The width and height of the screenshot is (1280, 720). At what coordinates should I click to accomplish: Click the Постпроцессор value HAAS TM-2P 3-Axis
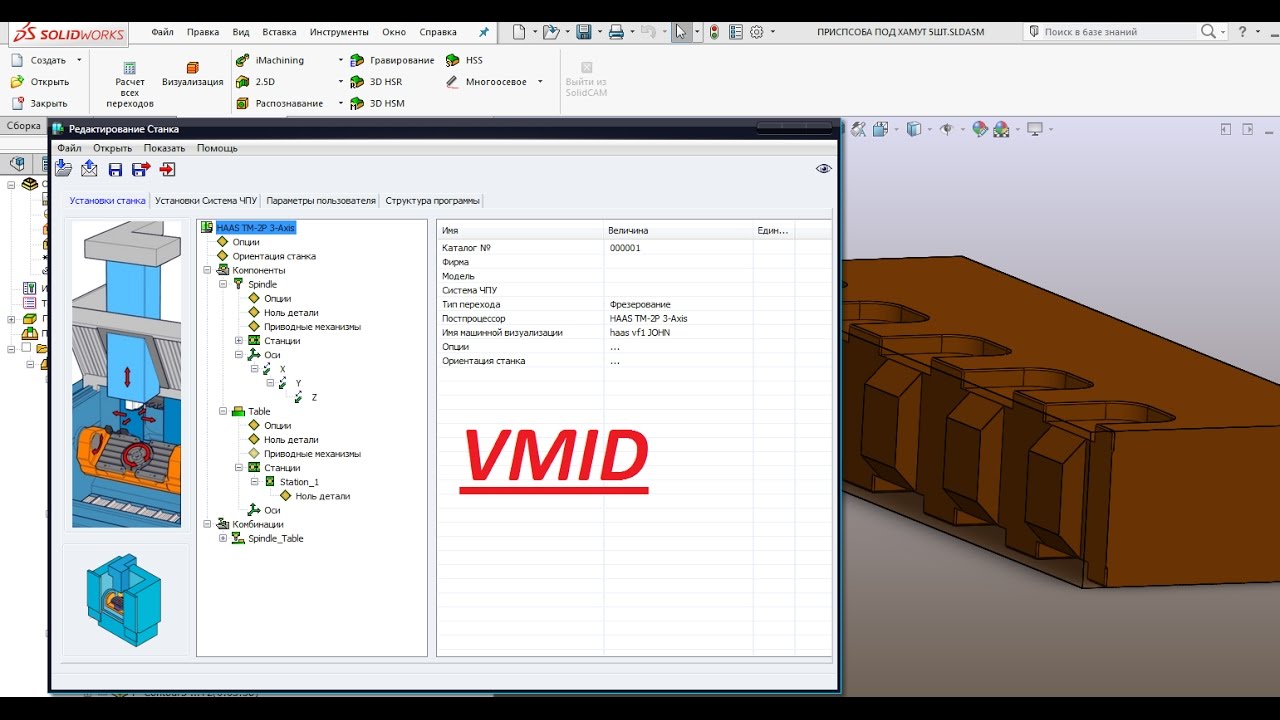coord(648,318)
